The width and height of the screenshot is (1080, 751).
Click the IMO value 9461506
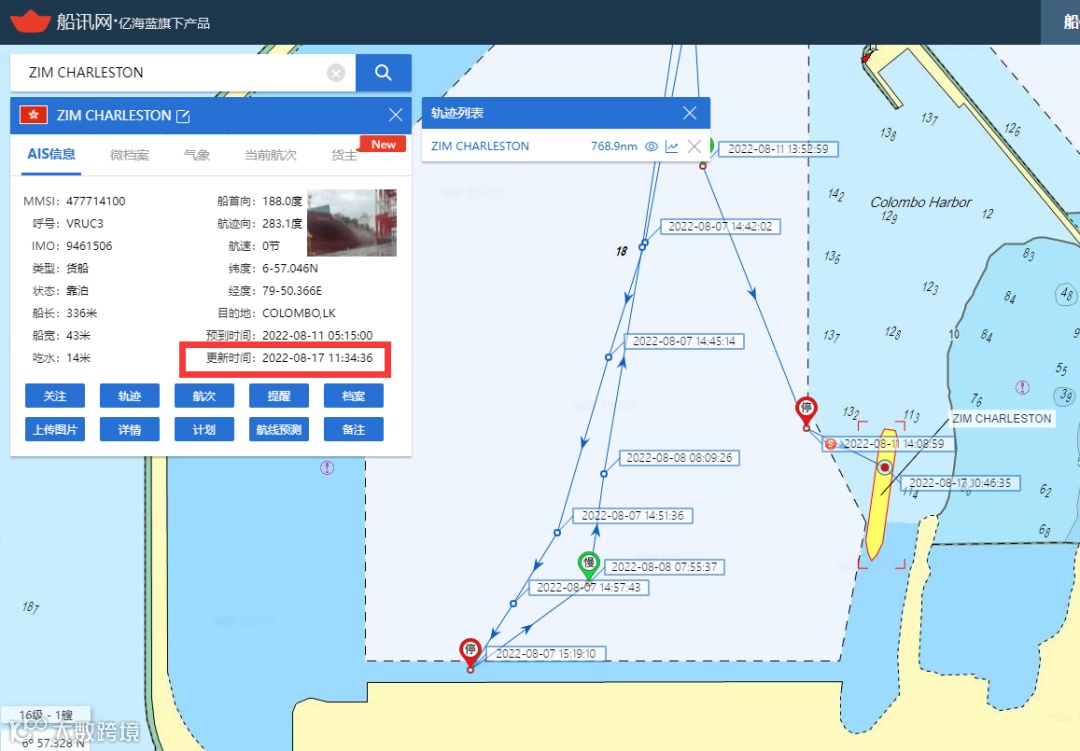tap(89, 246)
